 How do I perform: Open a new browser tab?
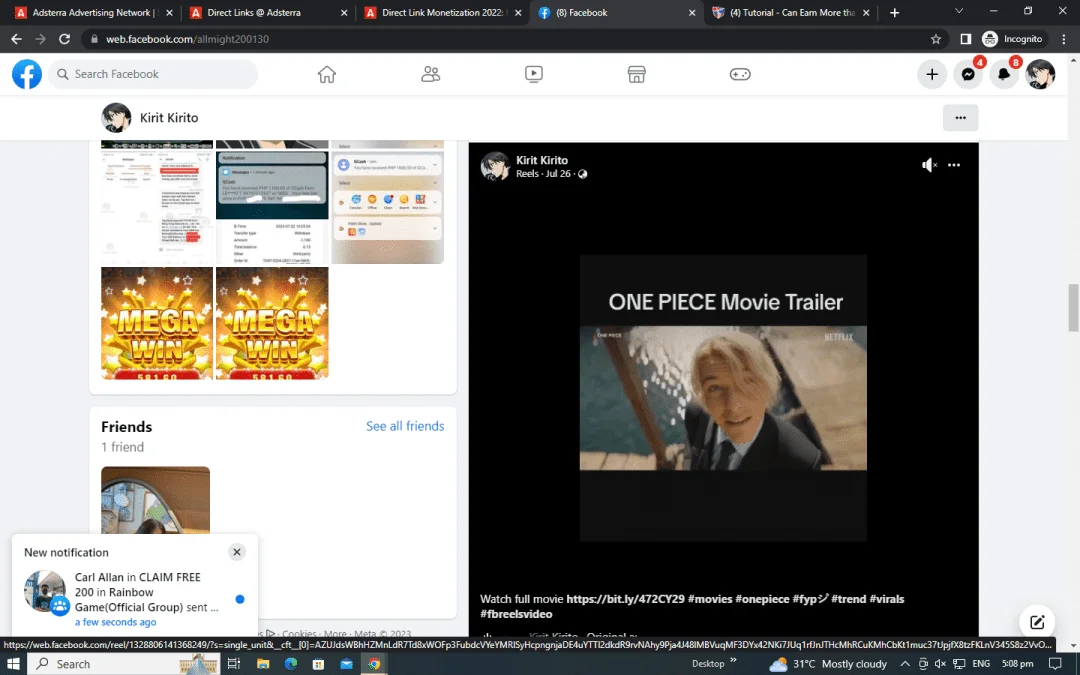click(894, 12)
